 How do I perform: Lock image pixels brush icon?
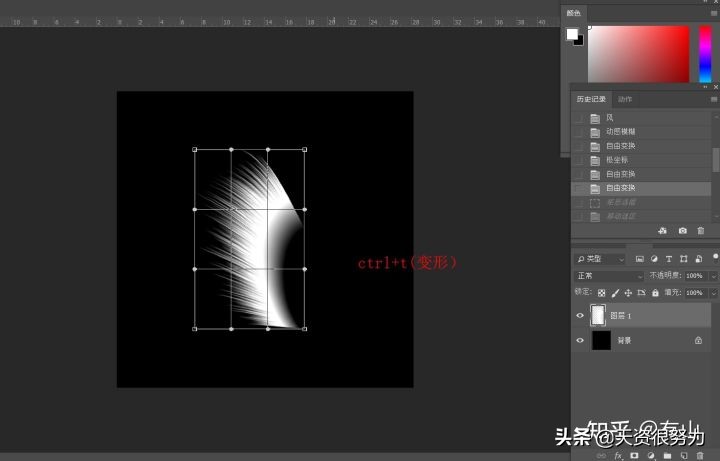[x=615, y=292]
